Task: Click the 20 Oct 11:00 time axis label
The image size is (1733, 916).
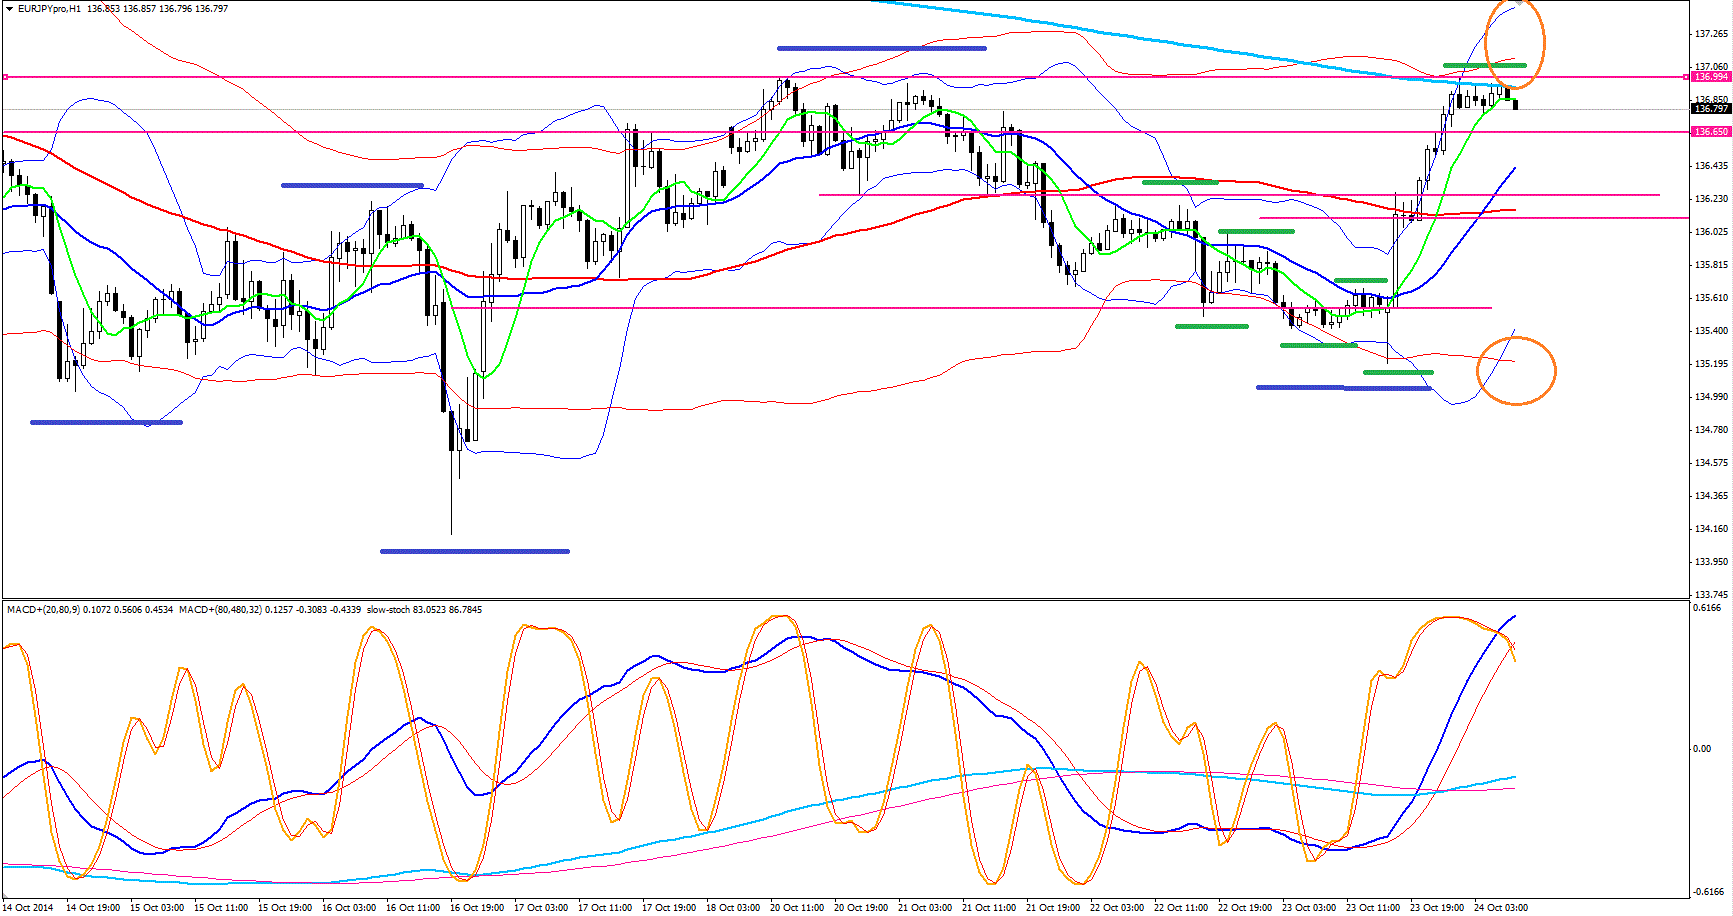Action: 796,908
